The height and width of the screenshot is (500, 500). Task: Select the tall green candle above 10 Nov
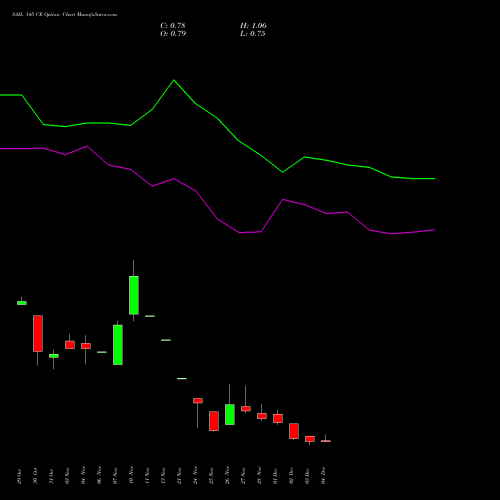134,295
